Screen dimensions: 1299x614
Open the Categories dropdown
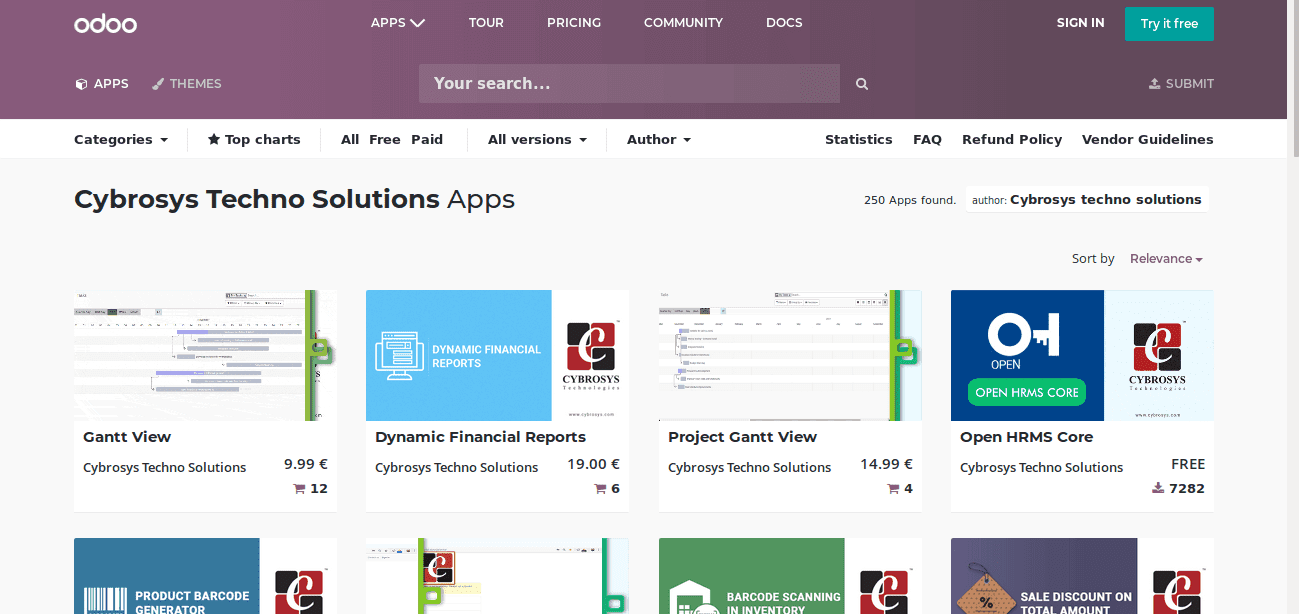click(121, 140)
